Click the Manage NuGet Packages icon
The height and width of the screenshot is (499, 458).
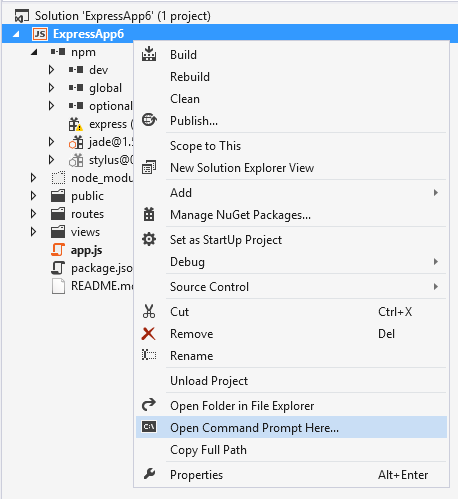coord(149,214)
